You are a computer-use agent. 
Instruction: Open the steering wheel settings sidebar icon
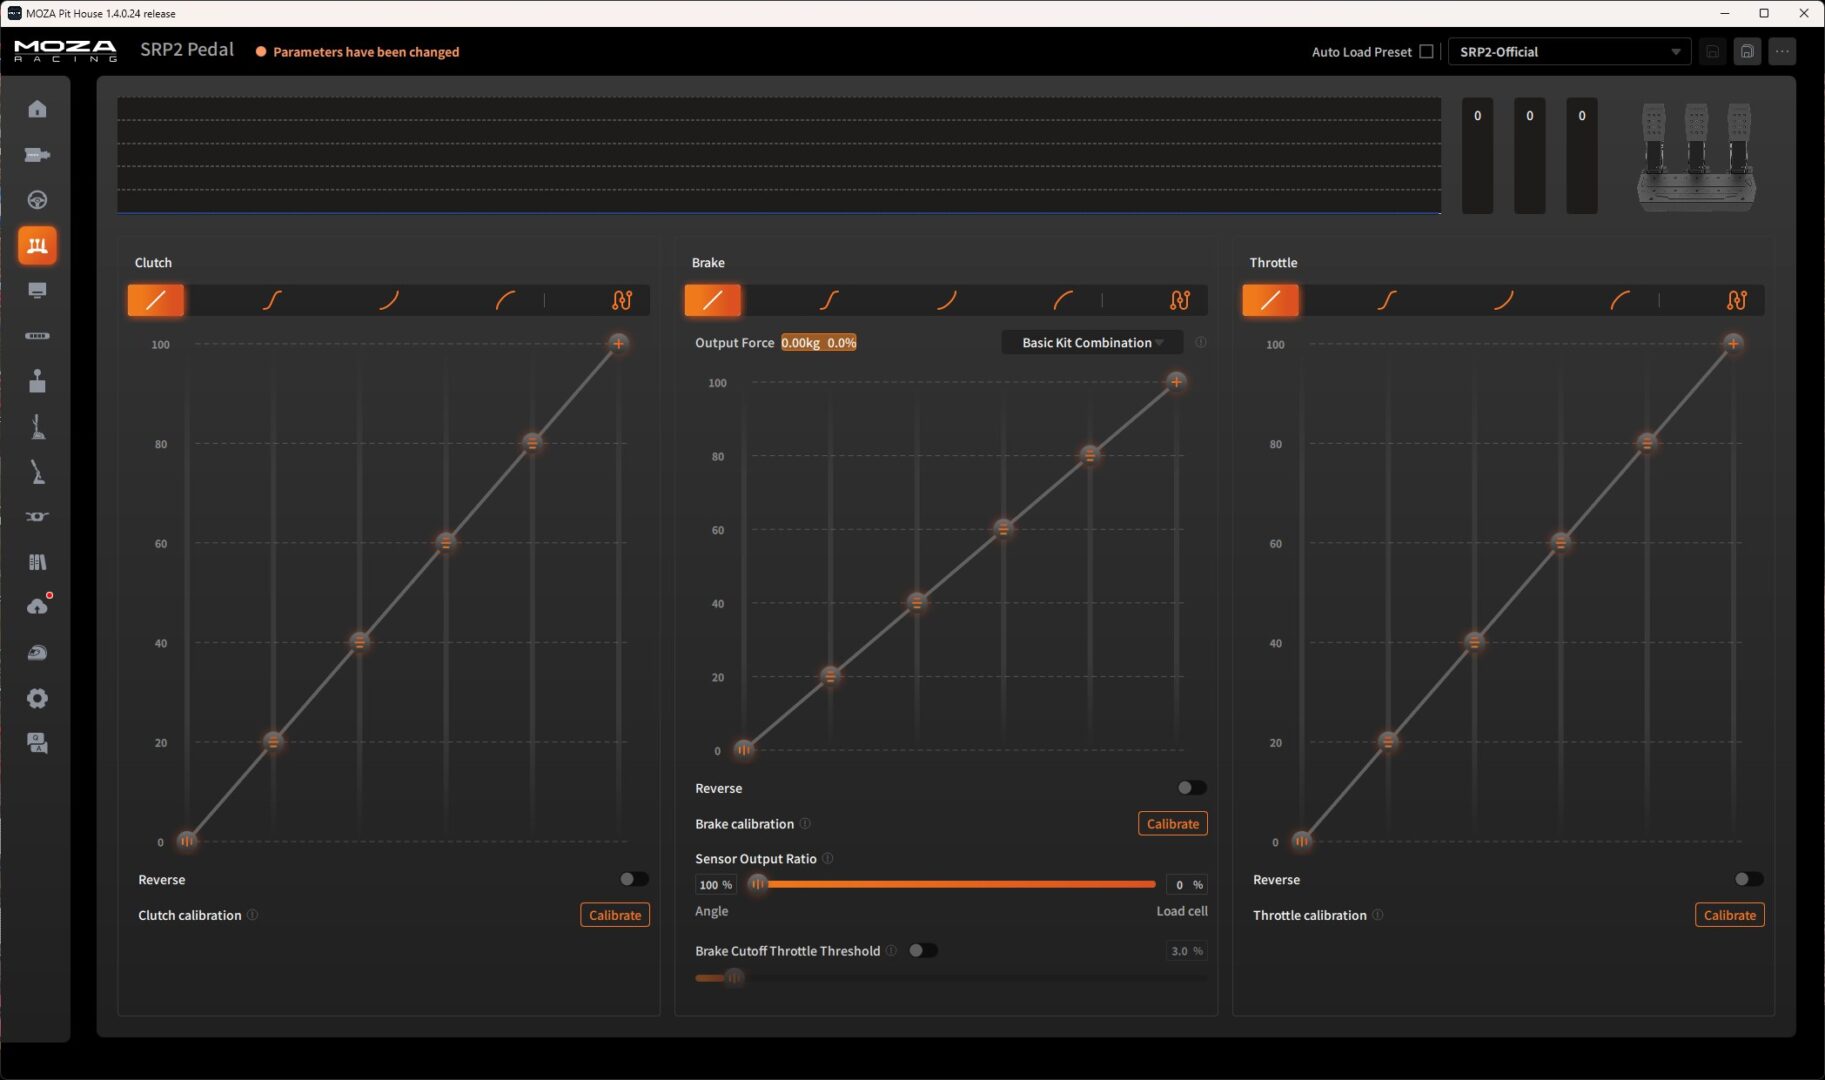tap(37, 200)
